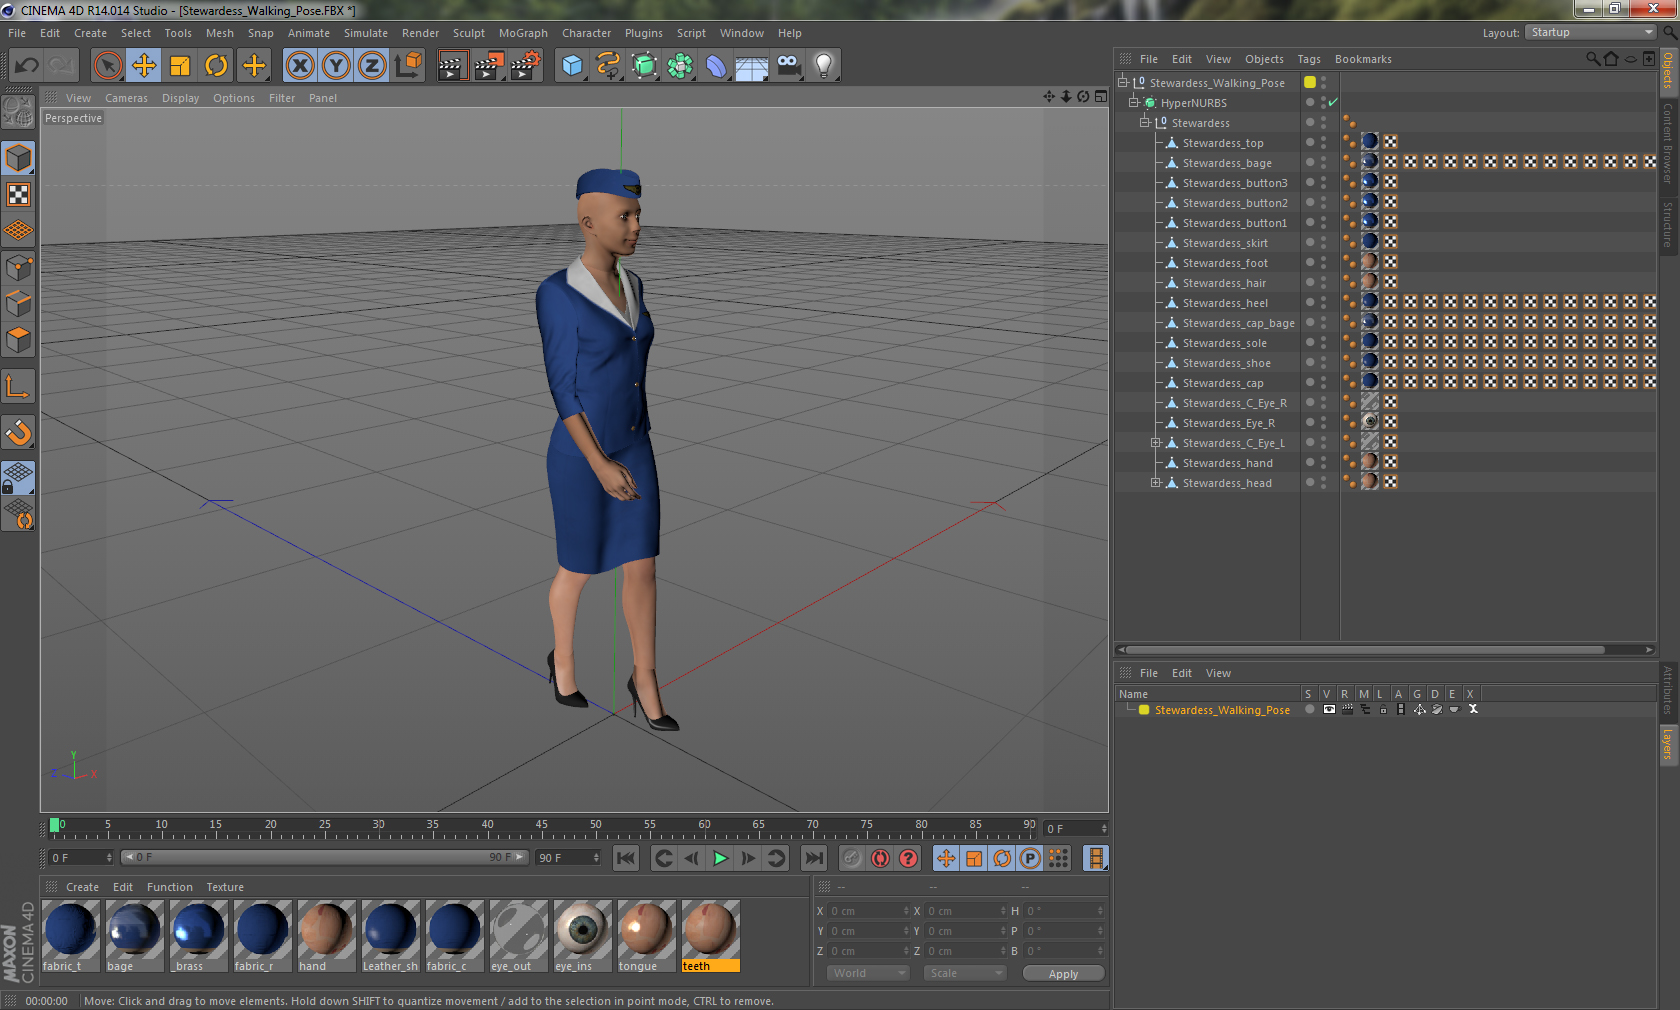This screenshot has width=1680, height=1010.
Task: Open viewport Cameras menu
Action: pos(126,98)
